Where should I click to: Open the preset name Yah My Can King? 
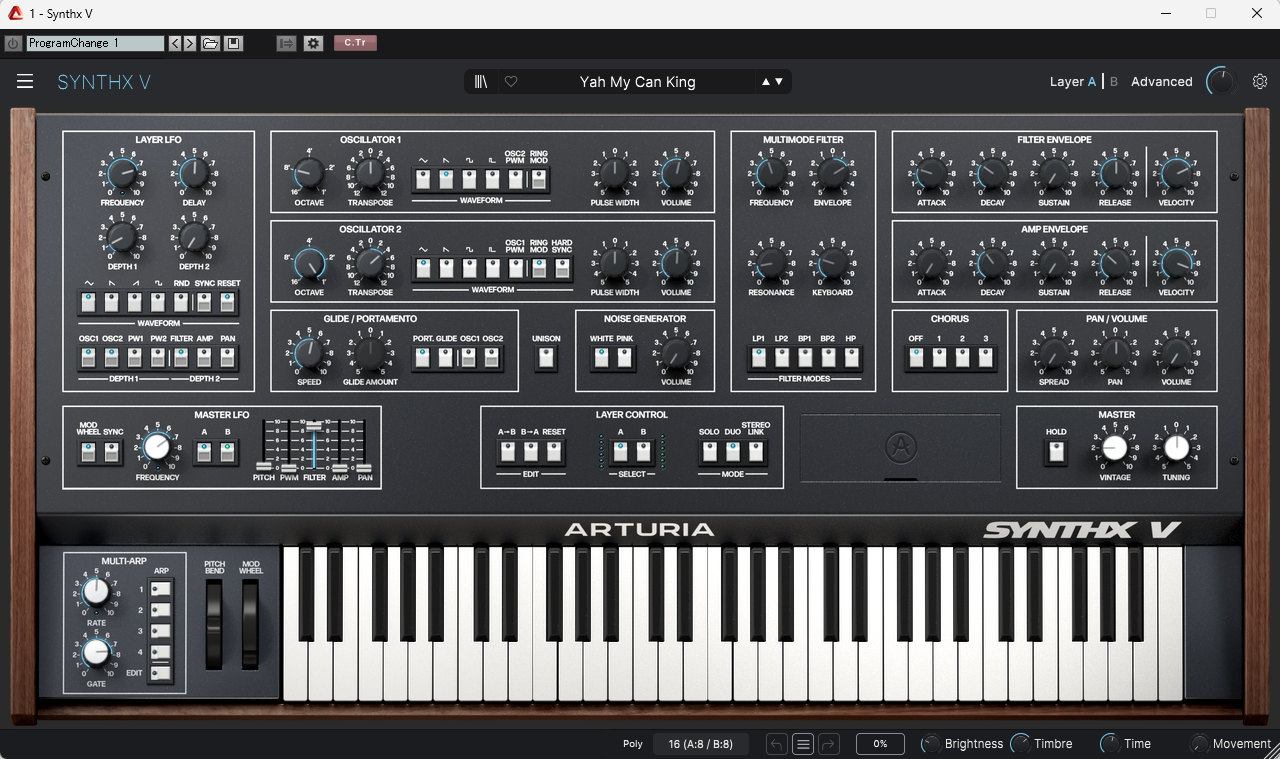[637, 82]
